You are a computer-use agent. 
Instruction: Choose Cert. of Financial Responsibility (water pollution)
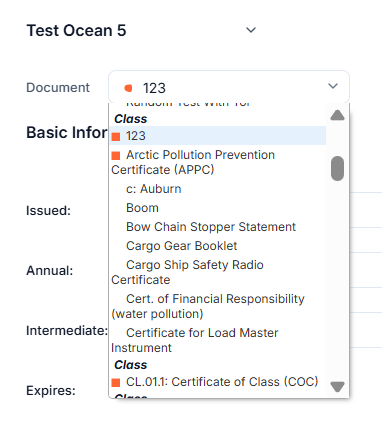218,306
